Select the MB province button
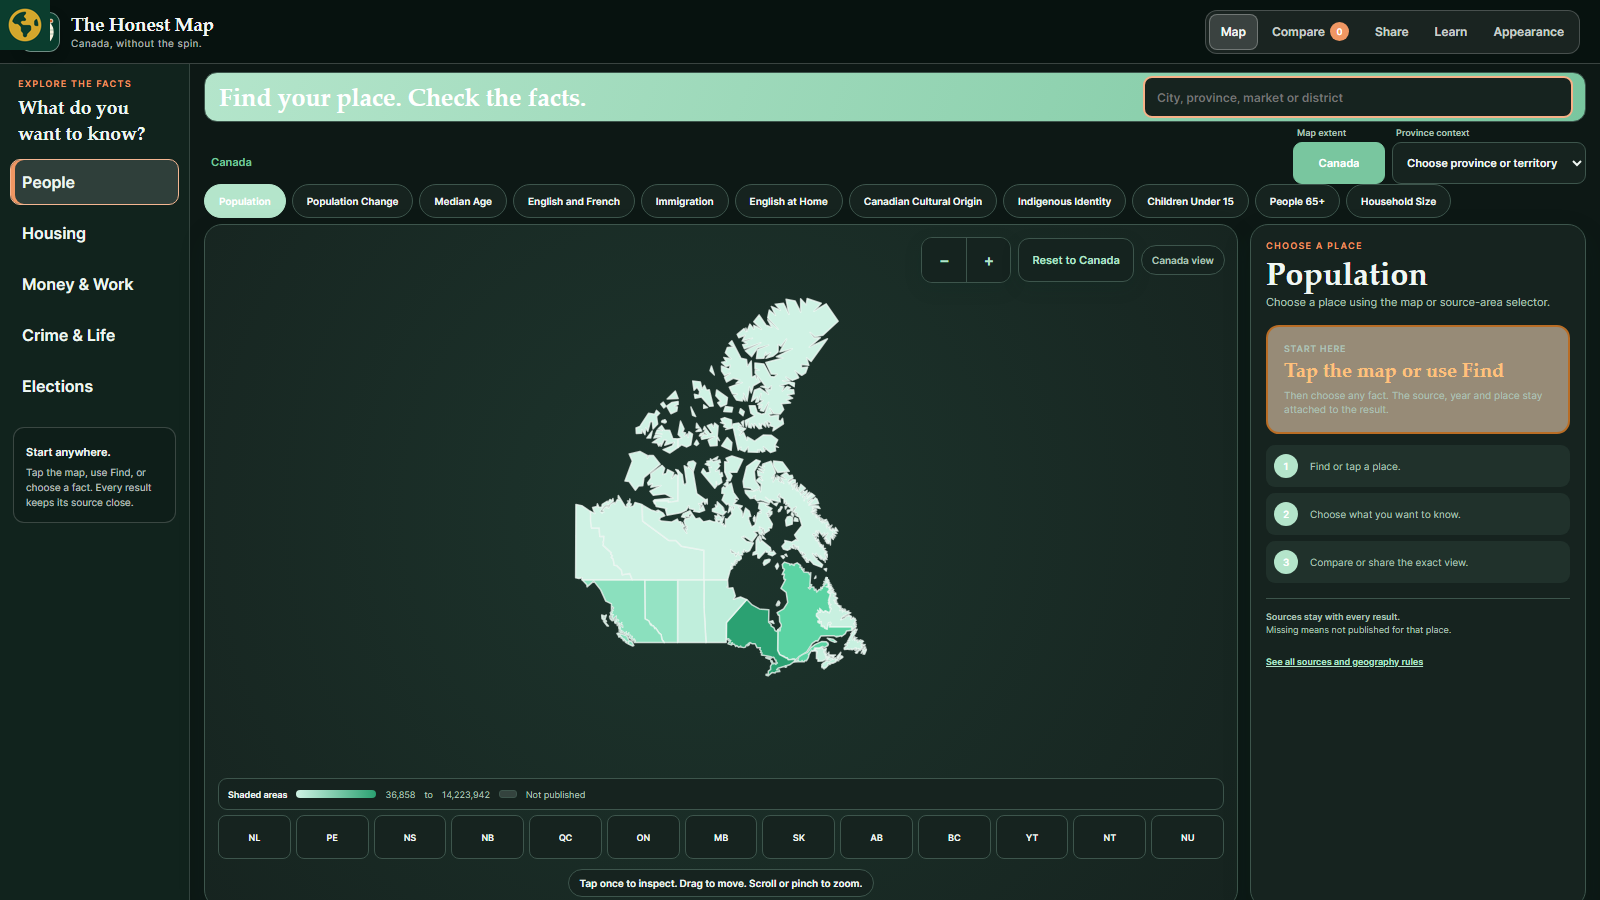 [721, 837]
